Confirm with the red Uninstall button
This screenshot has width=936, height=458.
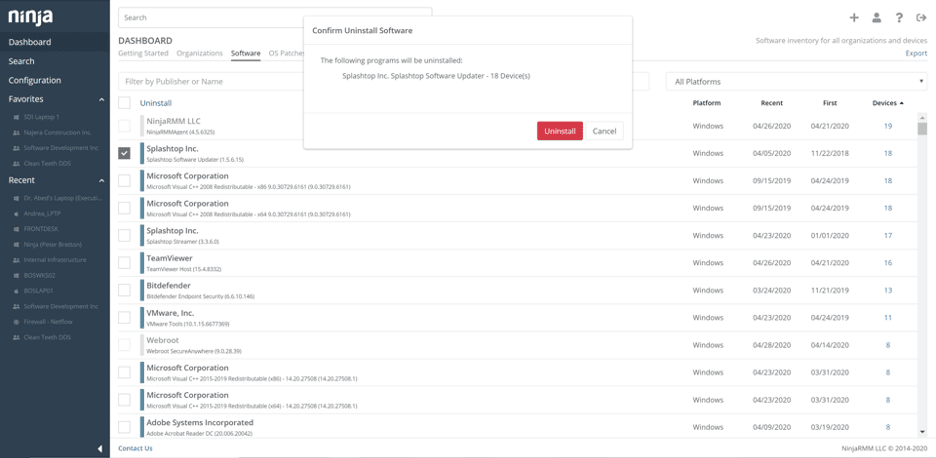tap(559, 131)
